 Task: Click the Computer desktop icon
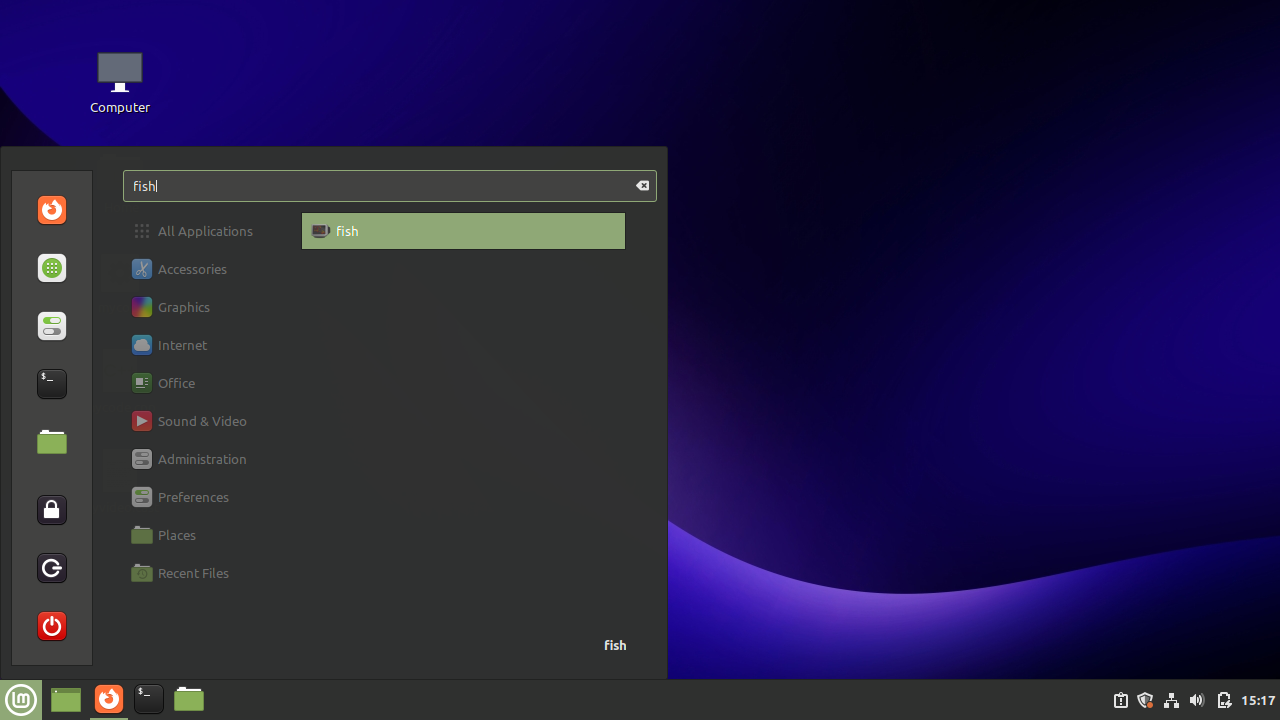click(x=120, y=83)
